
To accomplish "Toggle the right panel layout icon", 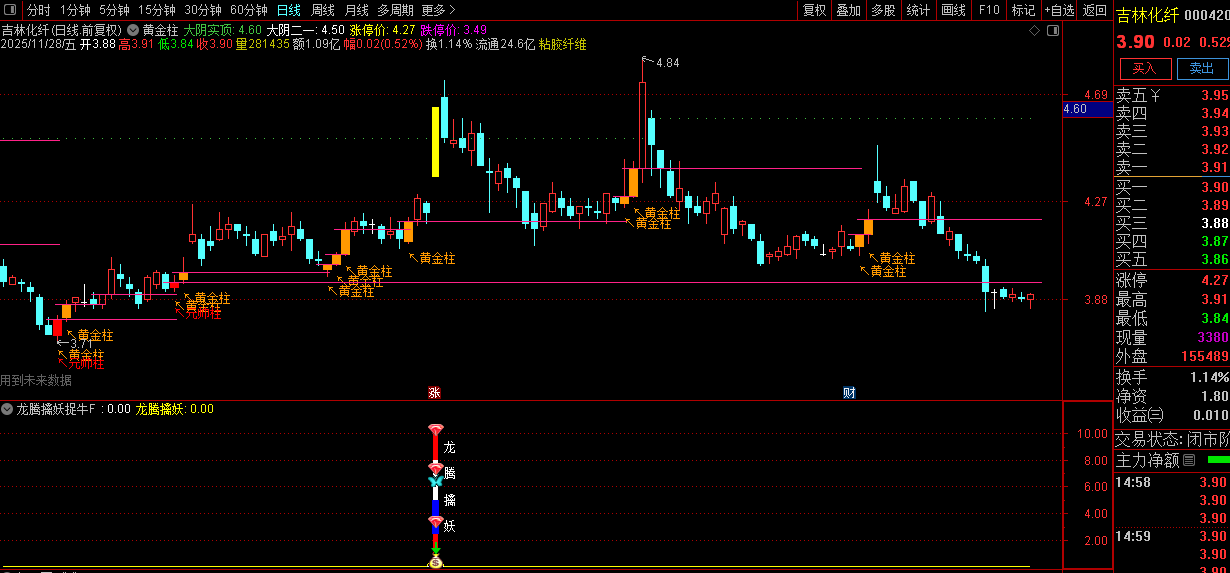I will (x=1052, y=31).
